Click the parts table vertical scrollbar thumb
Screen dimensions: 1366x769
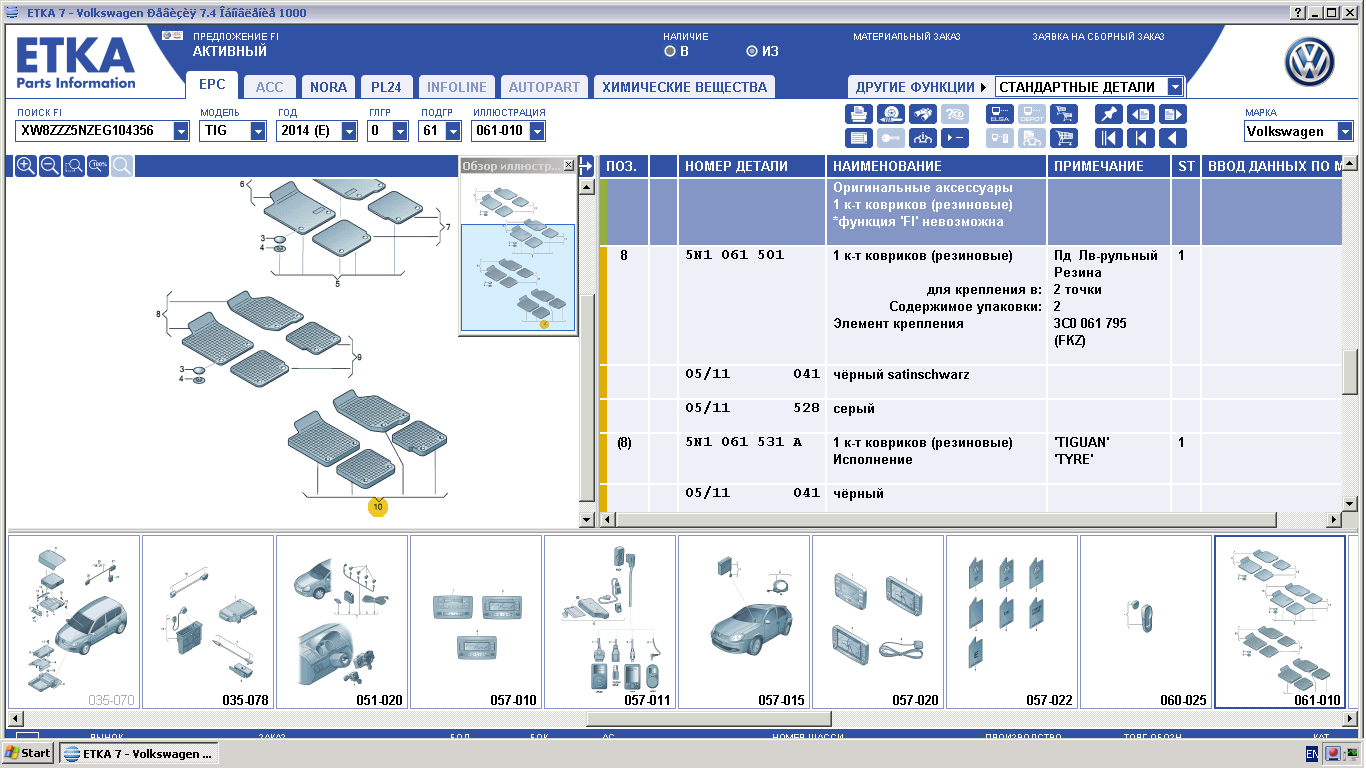(x=1350, y=374)
